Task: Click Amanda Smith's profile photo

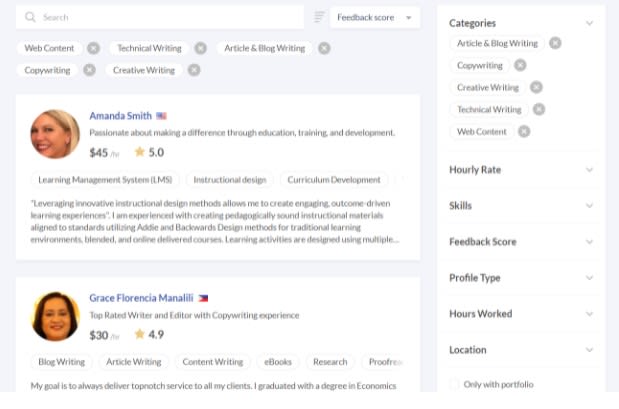Action: click(x=55, y=134)
